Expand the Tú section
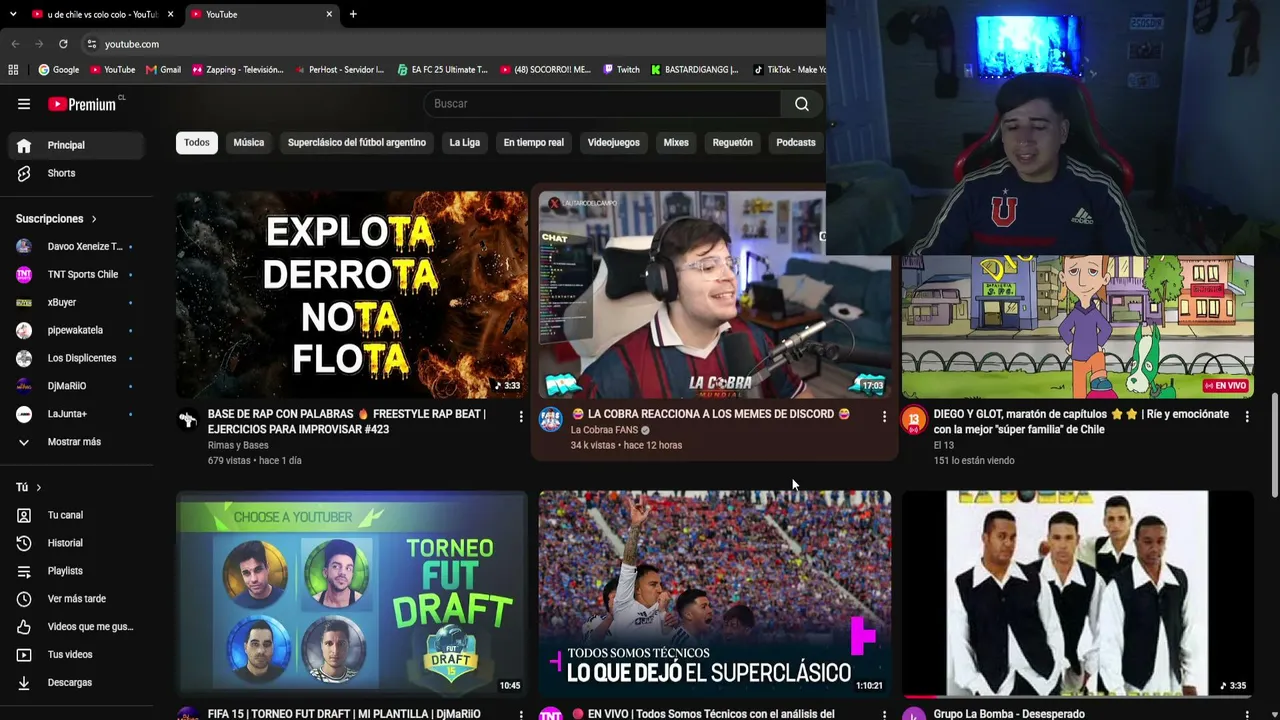 point(28,487)
